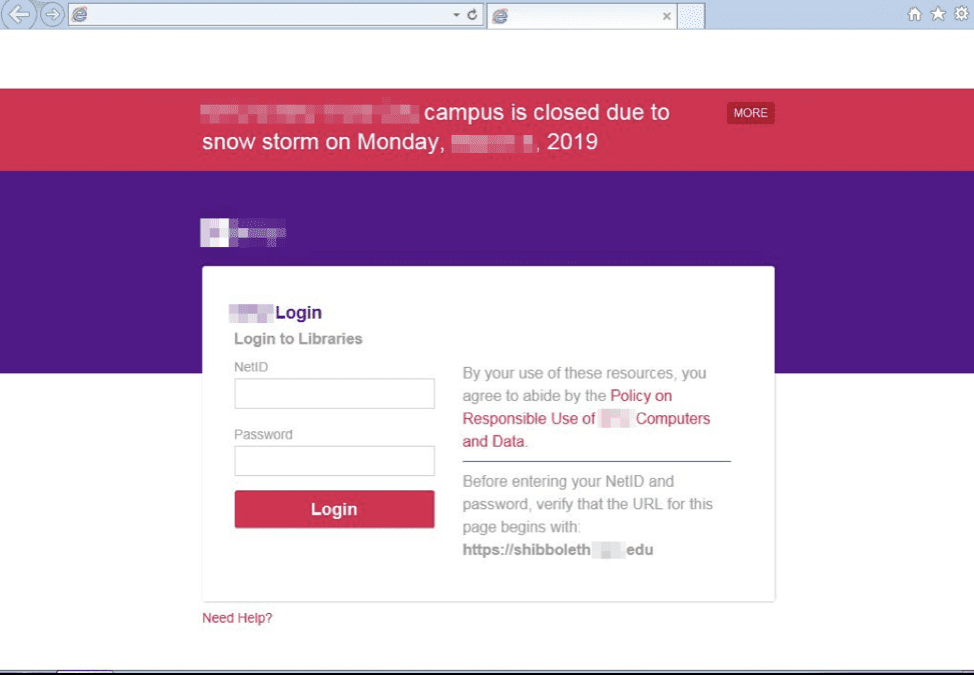Open the Tools gear icon
The height and width of the screenshot is (675, 974).
962,14
